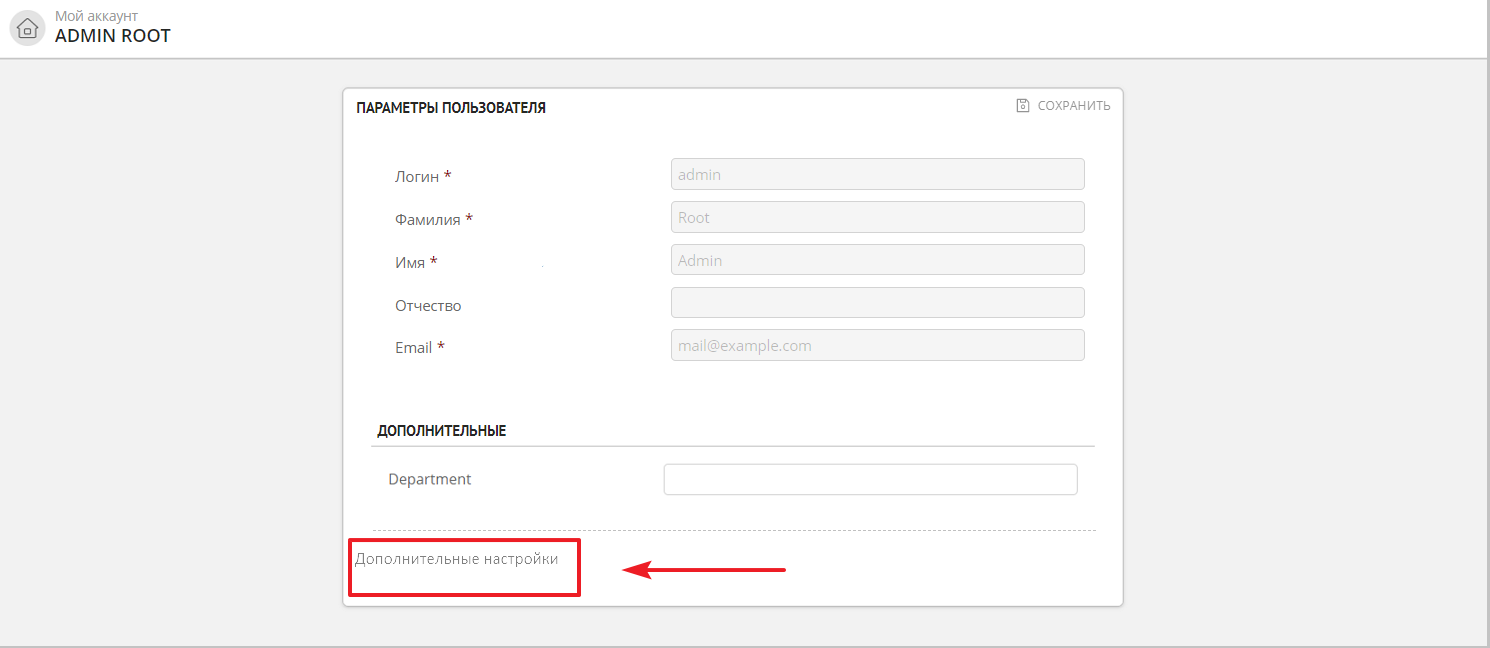Click the ДОПОЛНИТЕЛЬНЫЕ section heading
This screenshot has width=1490, height=648.
tap(441, 431)
